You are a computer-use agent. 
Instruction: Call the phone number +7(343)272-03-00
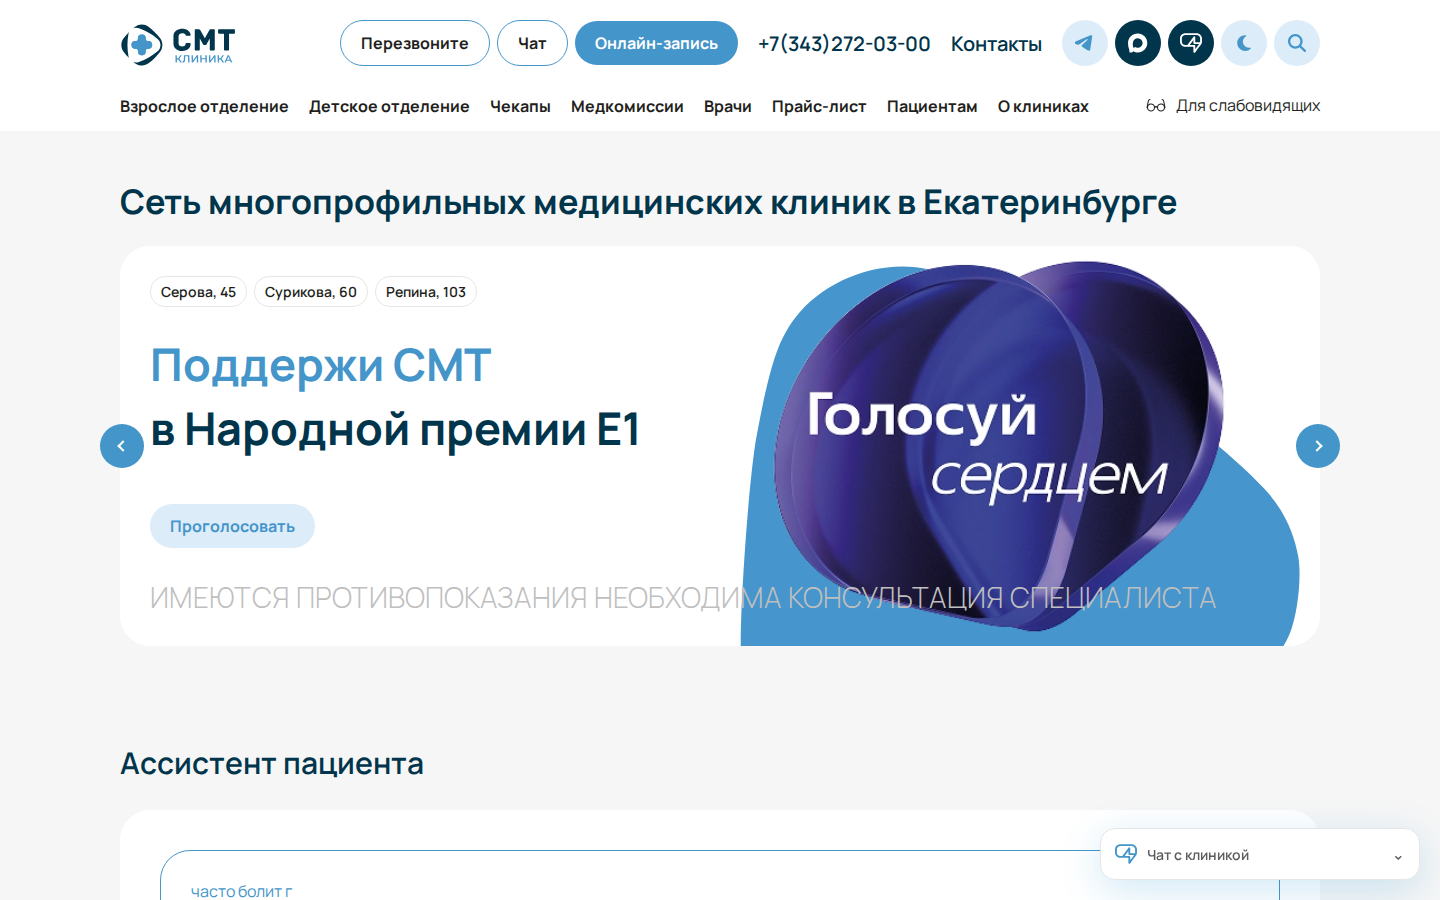[844, 44]
